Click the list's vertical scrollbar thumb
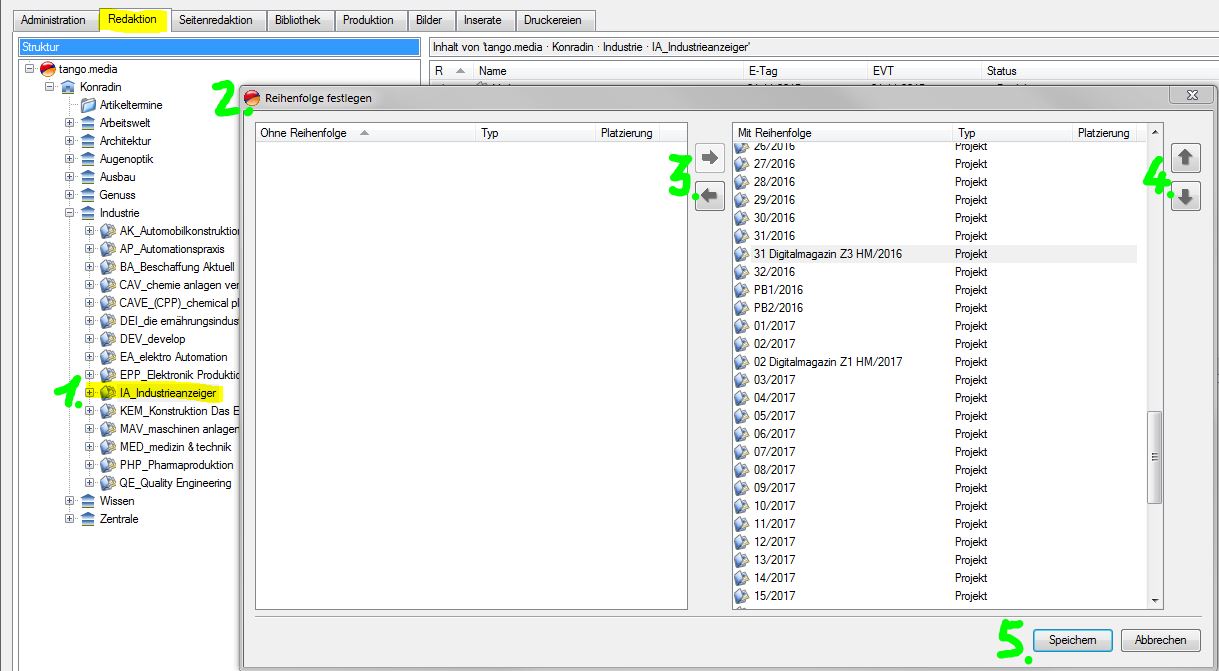 (x=1156, y=456)
